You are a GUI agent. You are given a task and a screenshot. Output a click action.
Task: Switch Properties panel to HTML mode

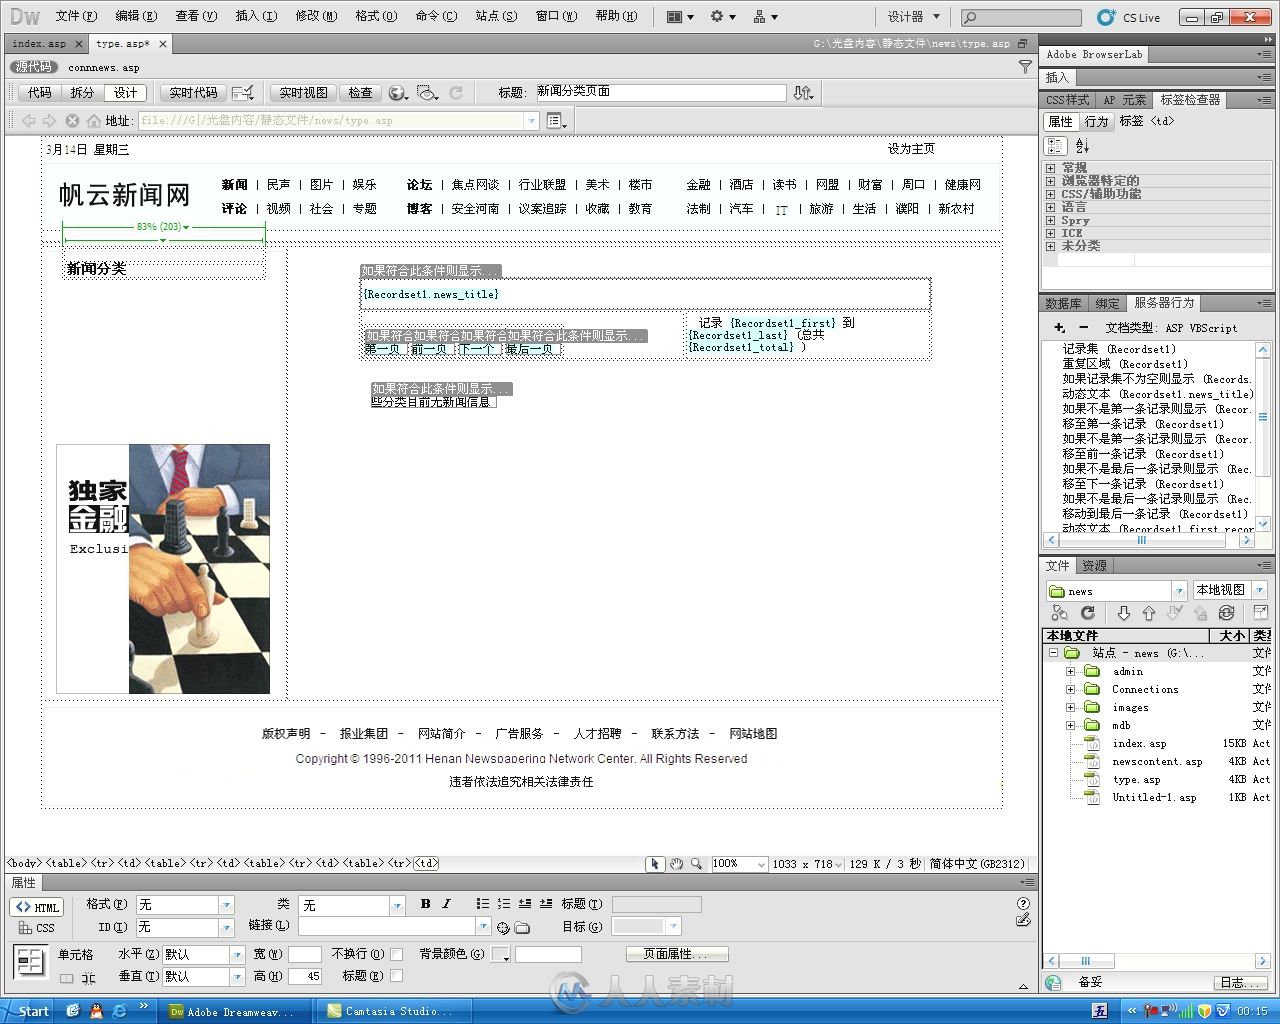coord(37,907)
